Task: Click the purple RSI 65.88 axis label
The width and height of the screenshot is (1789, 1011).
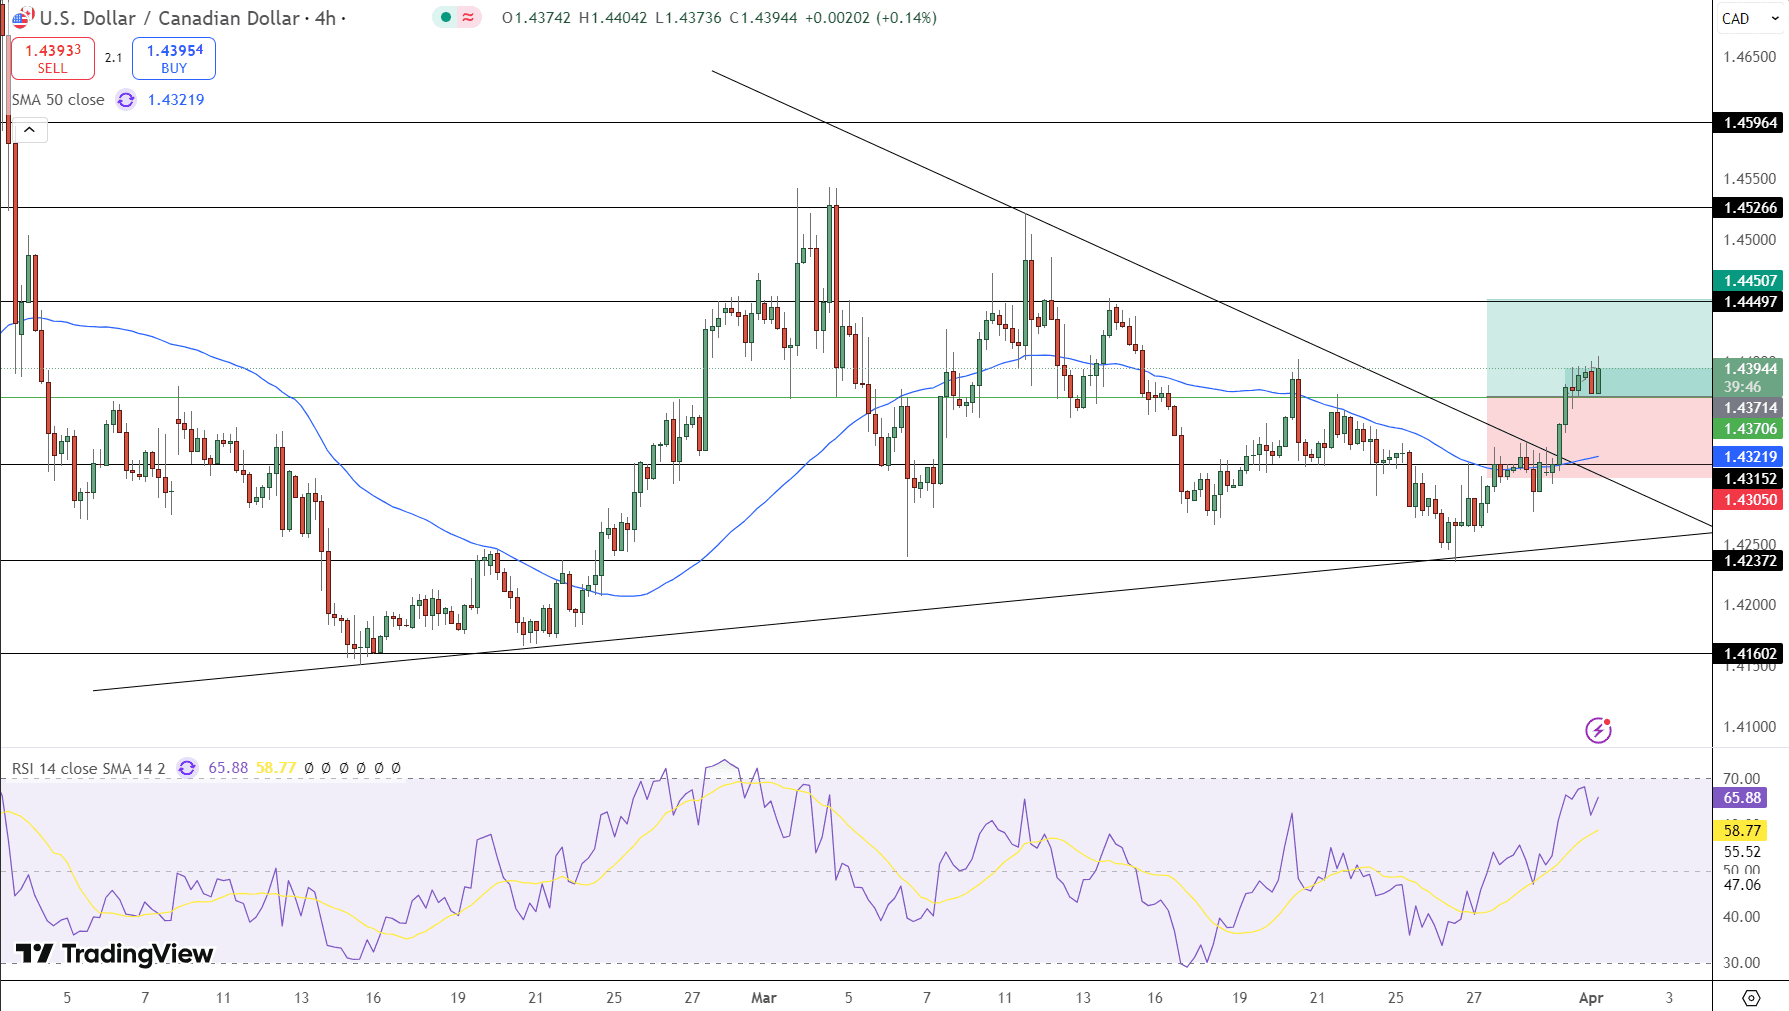Action: coord(1741,798)
